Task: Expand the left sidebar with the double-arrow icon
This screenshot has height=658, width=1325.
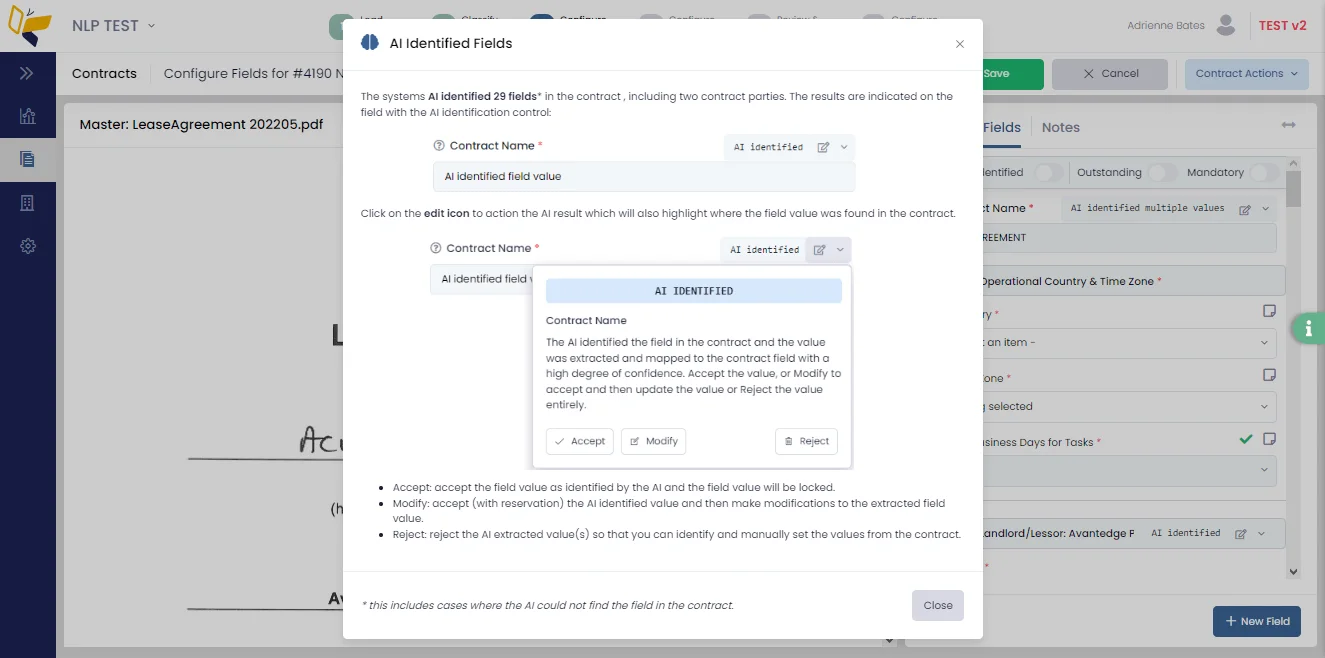Action: (x=27, y=73)
